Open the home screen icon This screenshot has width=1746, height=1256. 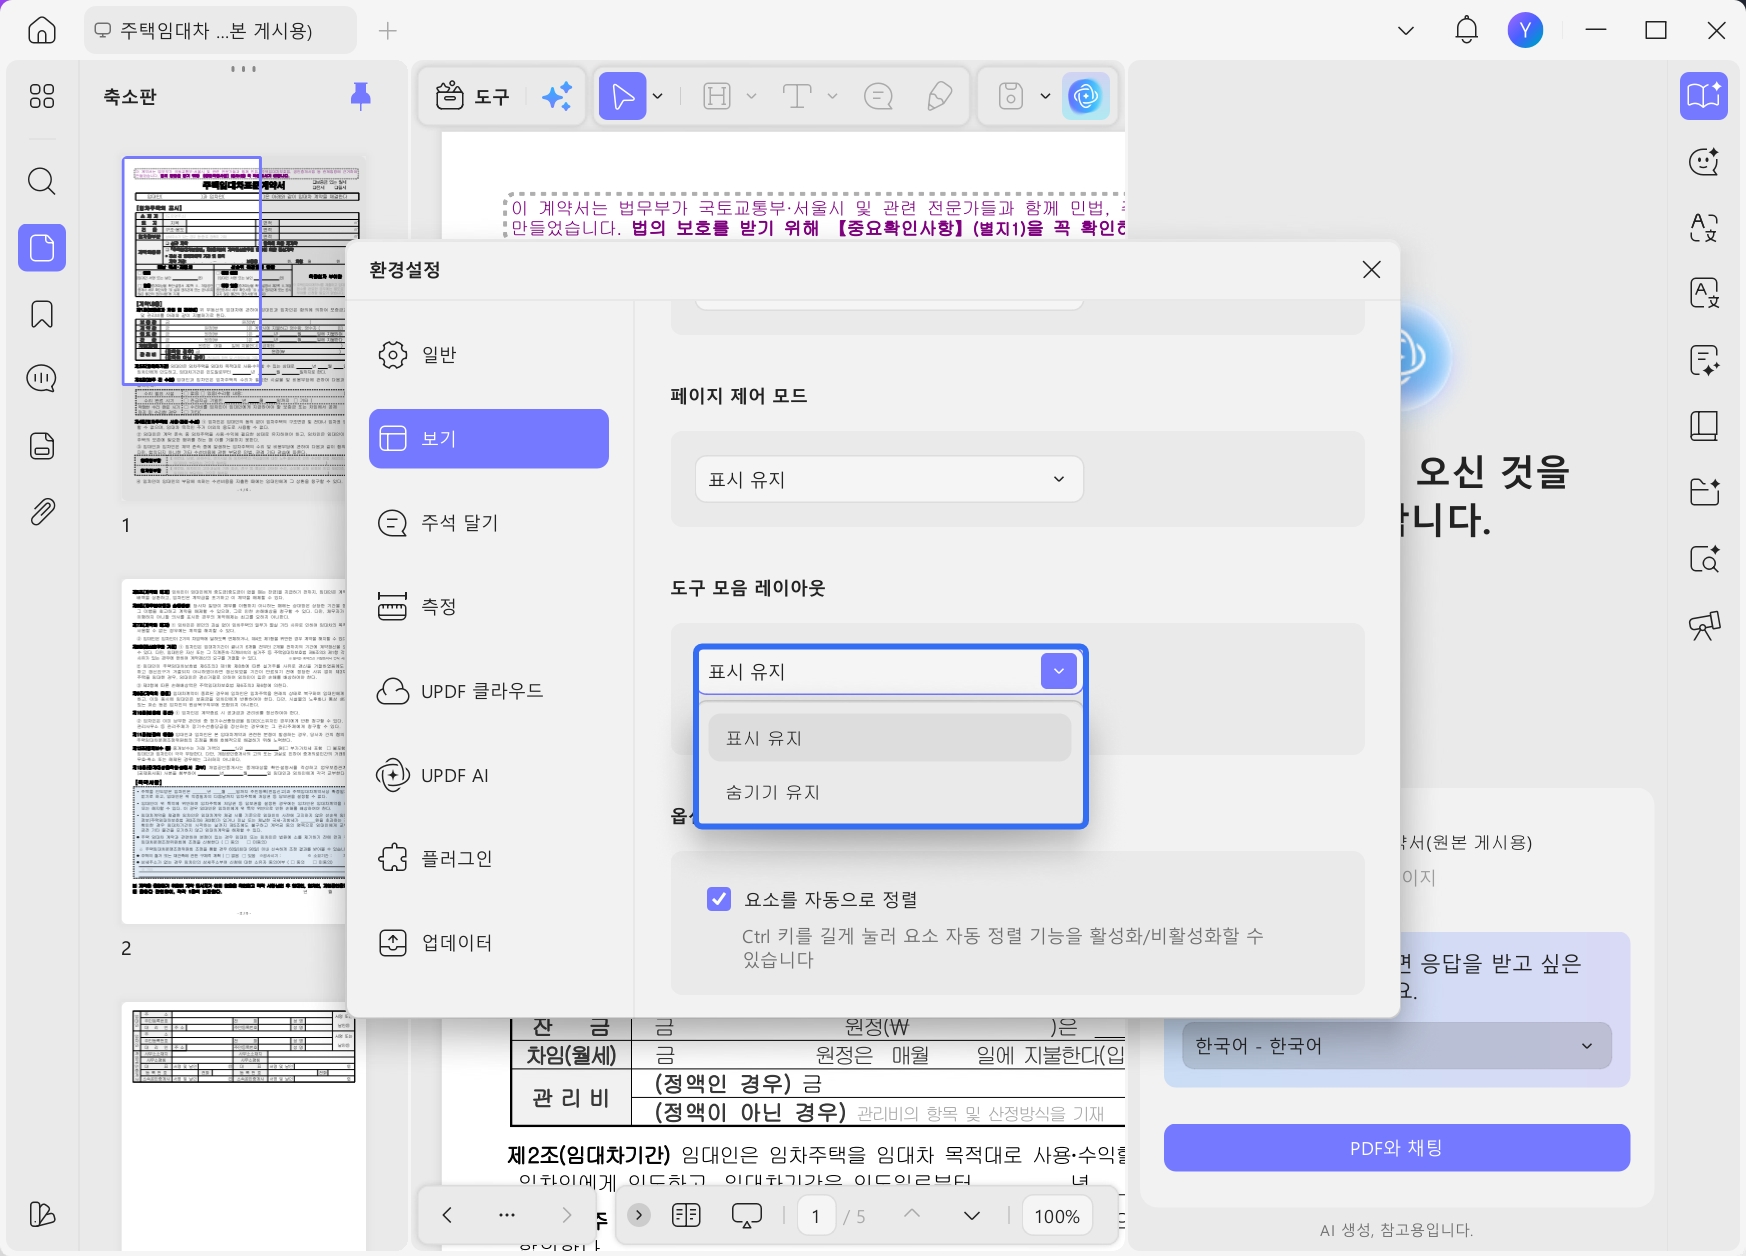[x=42, y=30]
